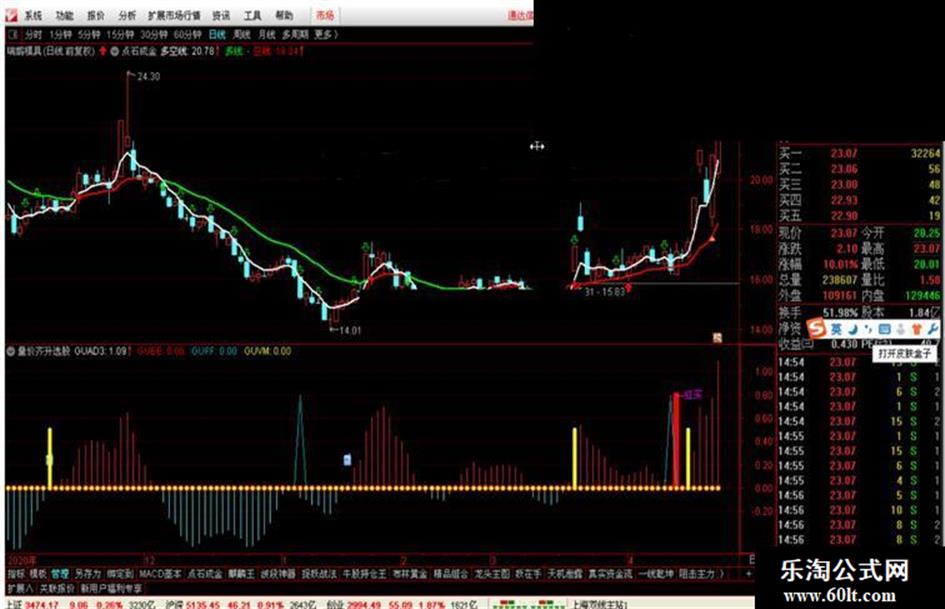This screenshot has width=945, height=609.
Task: Select the 麒麟王 indicator template
Action: tap(242, 574)
